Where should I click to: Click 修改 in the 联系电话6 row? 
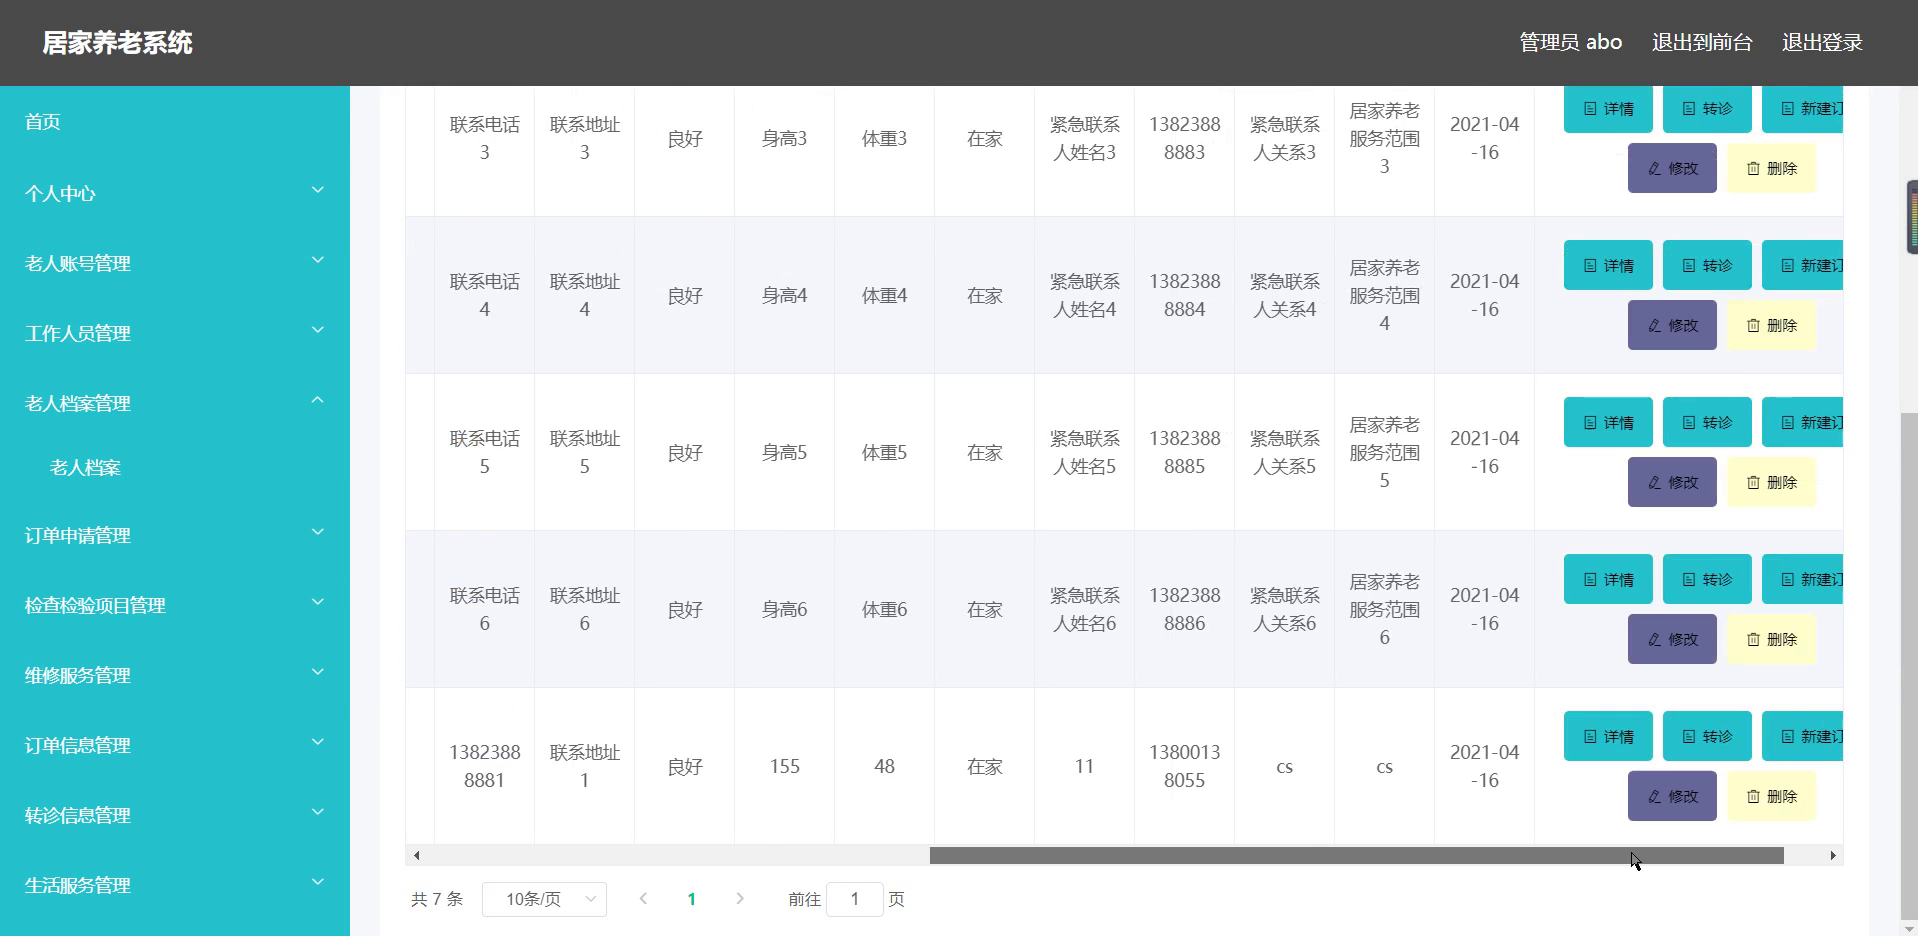point(1672,639)
